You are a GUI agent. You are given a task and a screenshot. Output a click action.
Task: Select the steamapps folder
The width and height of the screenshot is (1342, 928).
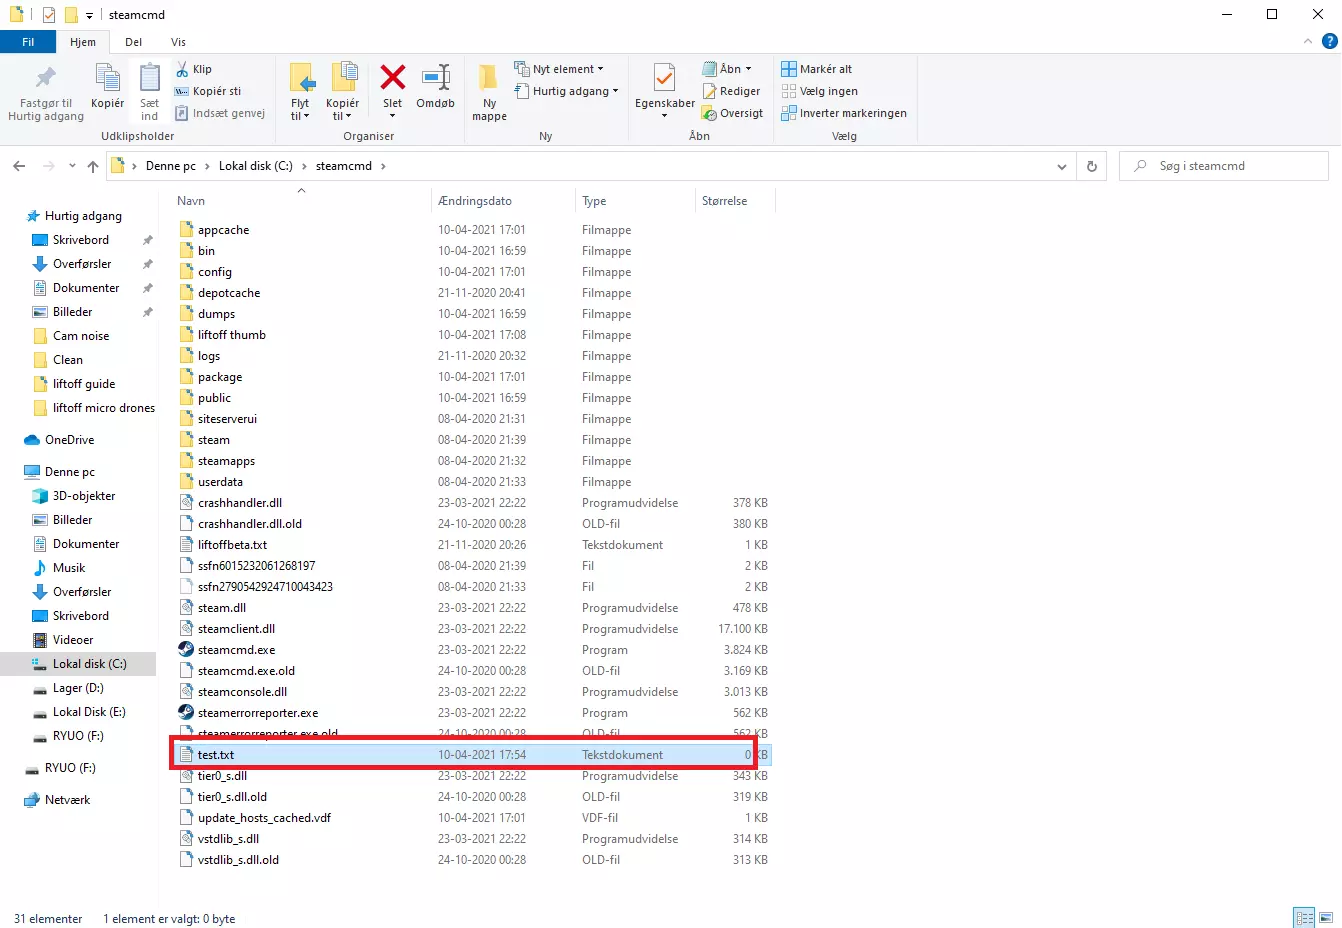click(x=226, y=461)
